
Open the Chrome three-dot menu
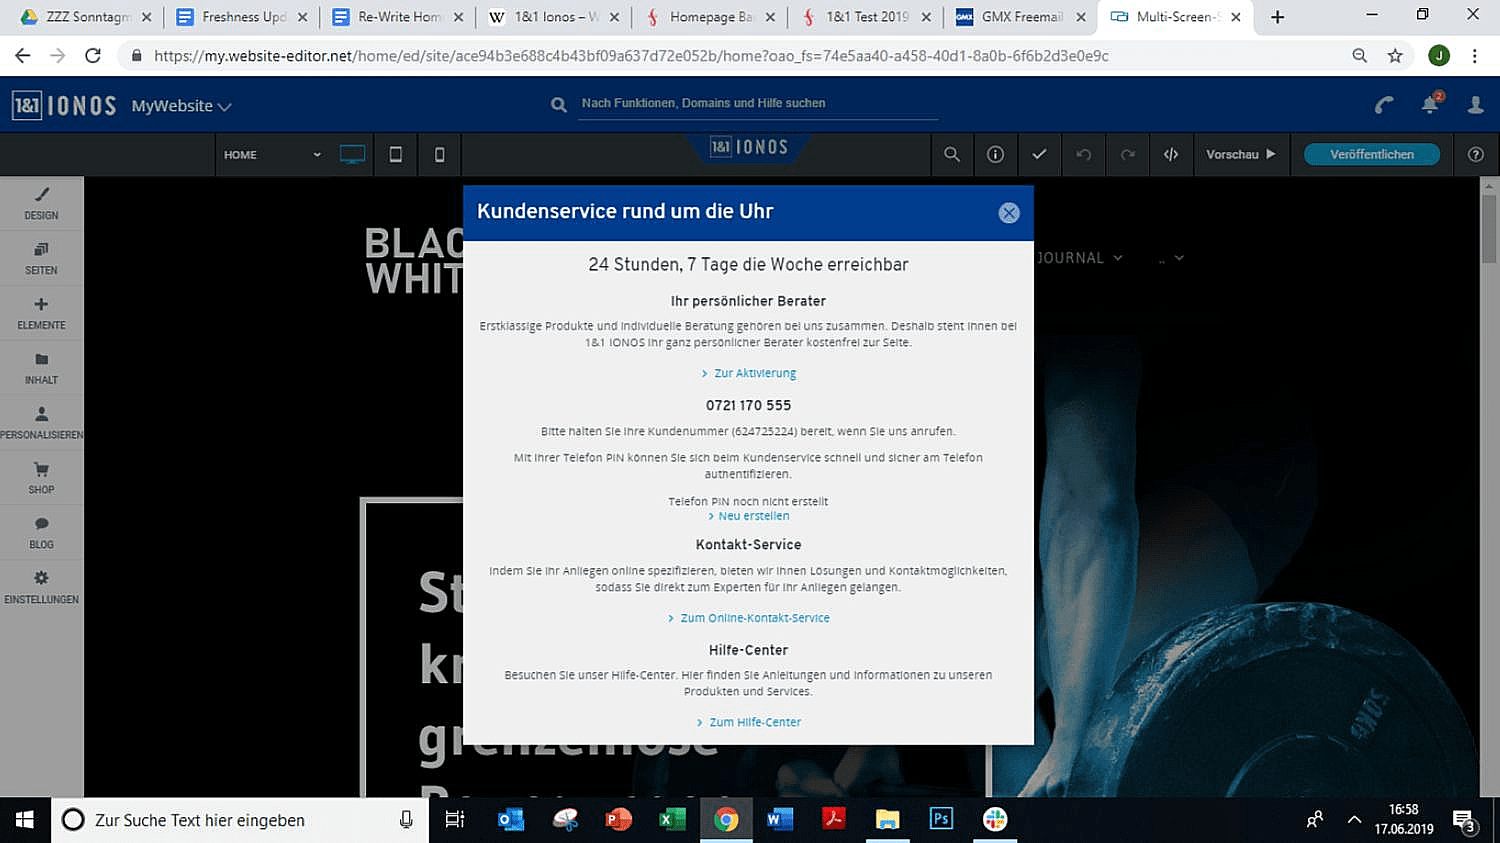pyautogui.click(x=1475, y=56)
